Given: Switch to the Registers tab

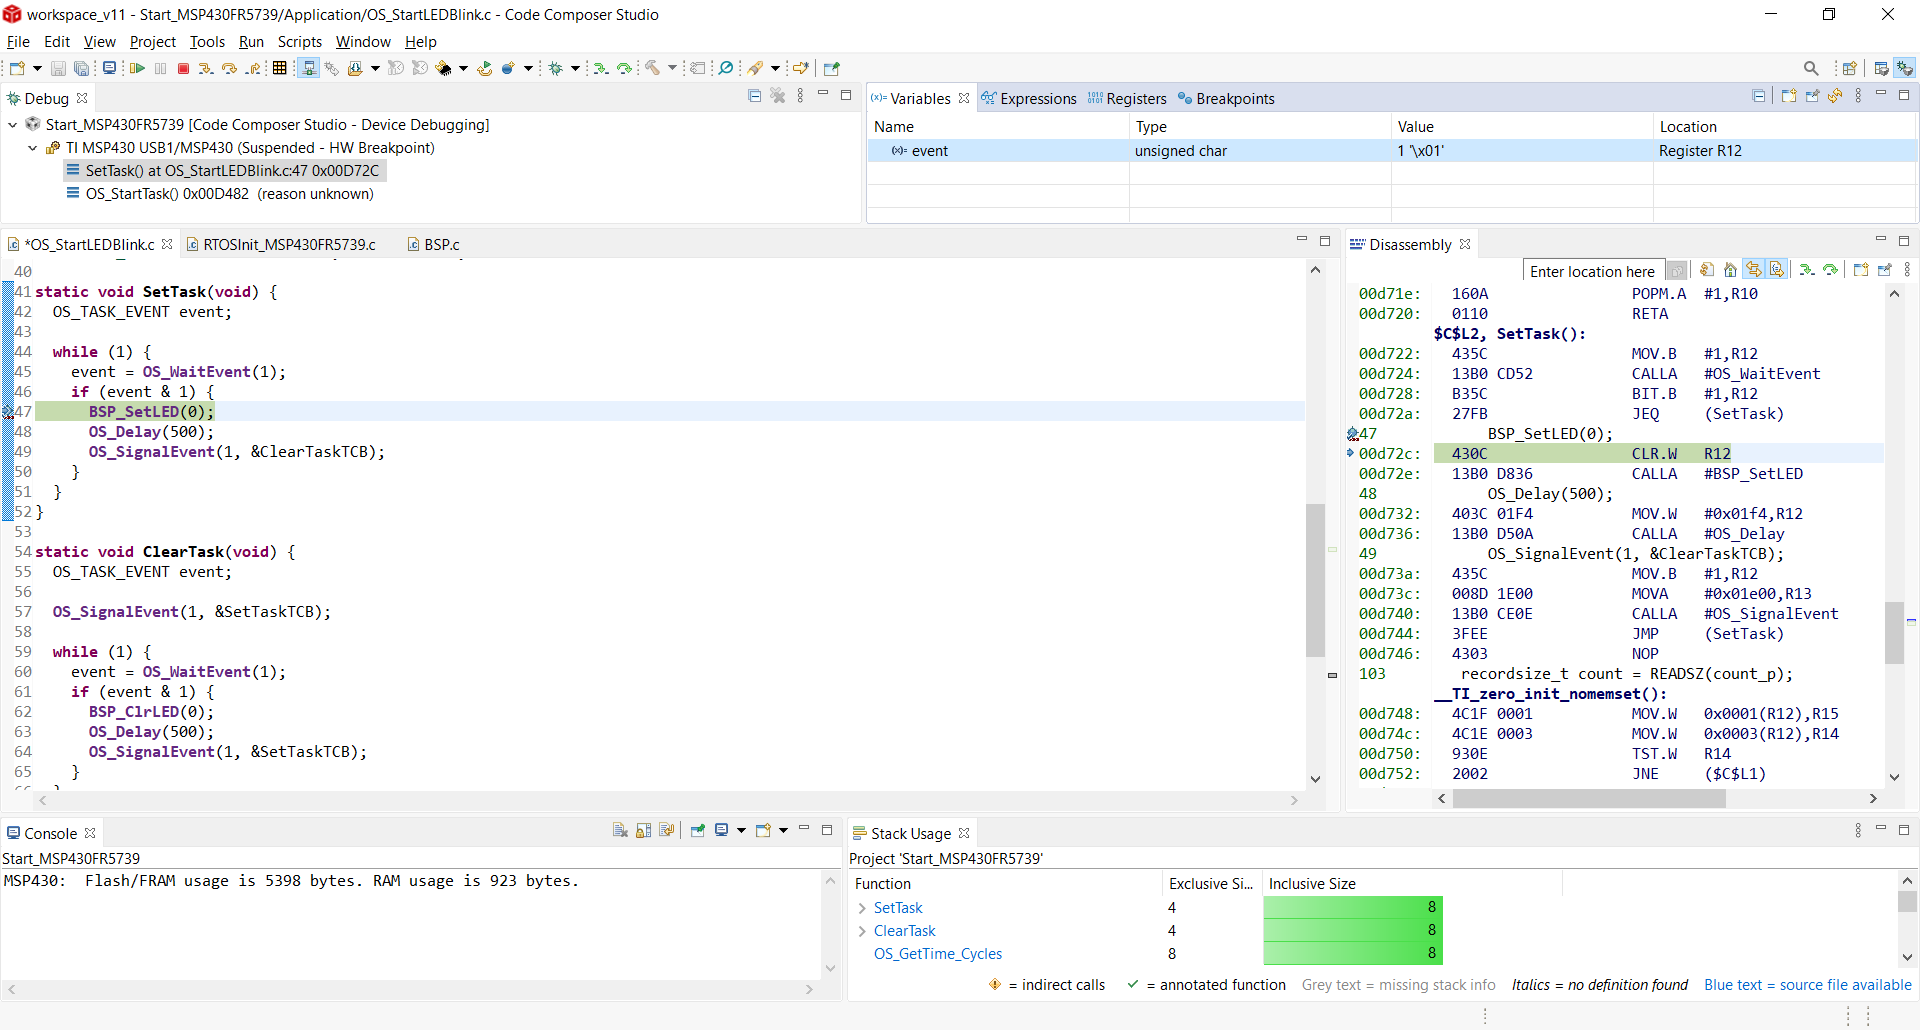Looking at the screenshot, I should pyautogui.click(x=1127, y=98).
